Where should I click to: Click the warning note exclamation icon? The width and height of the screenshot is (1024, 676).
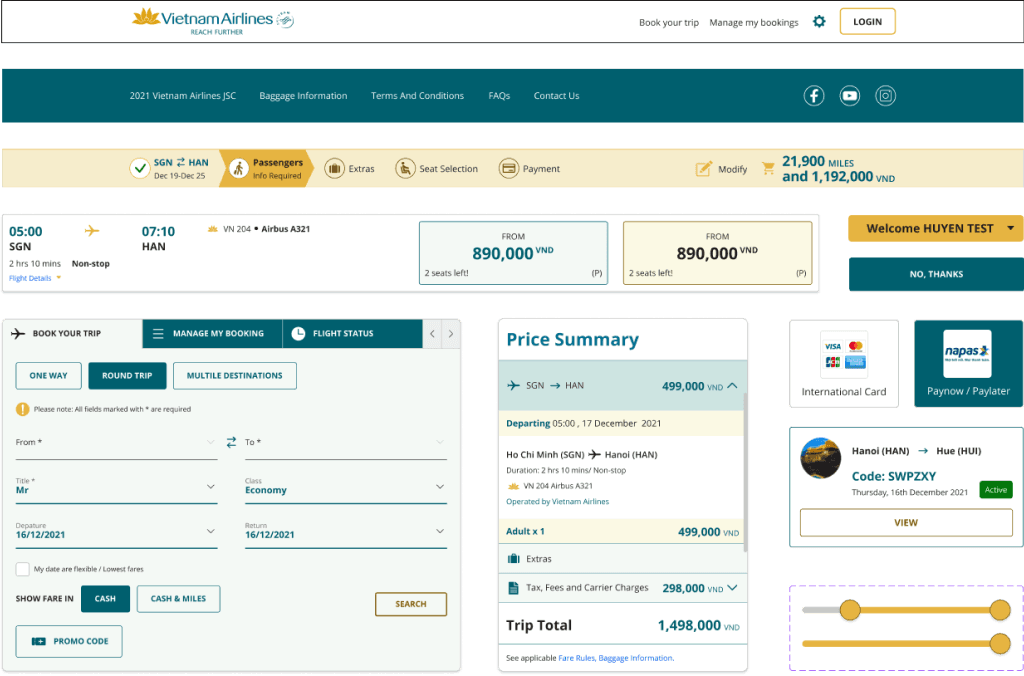coord(22,409)
